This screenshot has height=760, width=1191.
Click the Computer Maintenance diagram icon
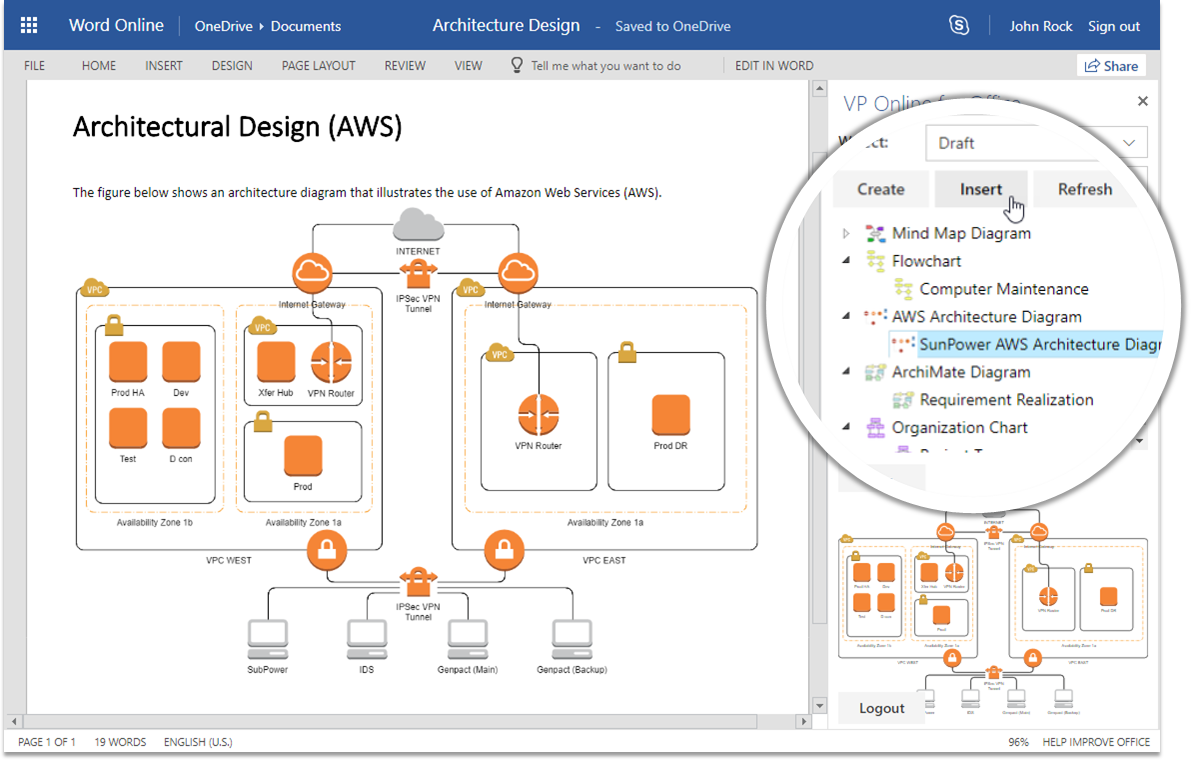[x=902, y=289]
